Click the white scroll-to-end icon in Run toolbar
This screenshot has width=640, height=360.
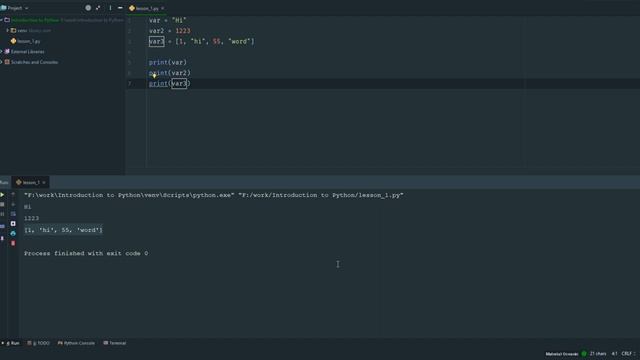[13, 224]
